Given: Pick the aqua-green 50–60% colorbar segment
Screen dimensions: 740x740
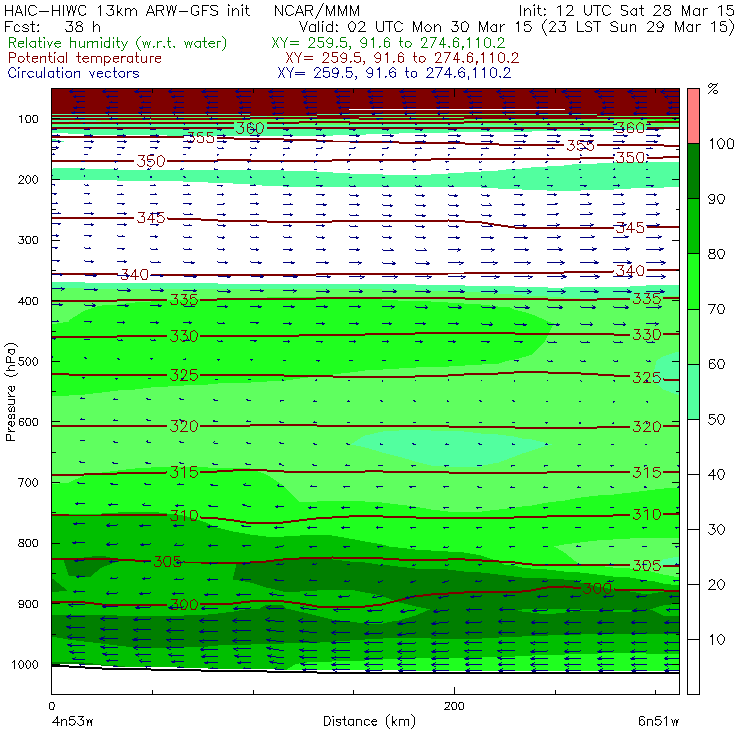Looking at the screenshot, I should click(x=693, y=392).
